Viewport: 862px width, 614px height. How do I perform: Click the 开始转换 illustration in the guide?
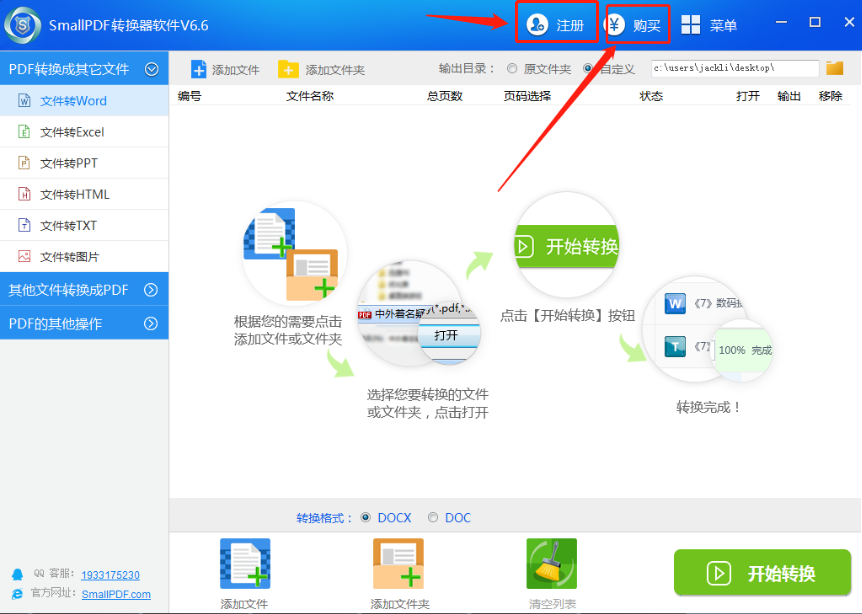(x=566, y=245)
